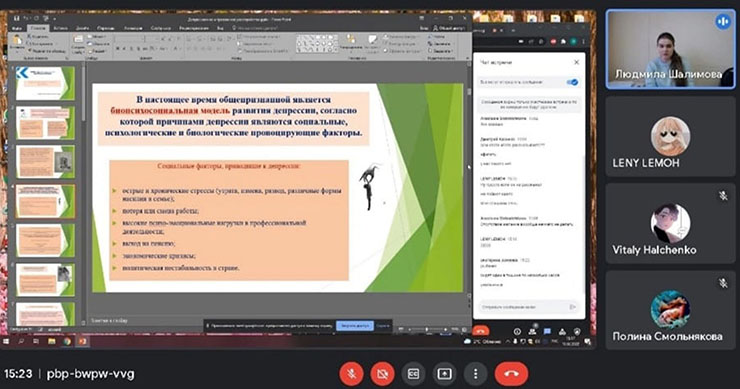Switch to the Переходы ribbon tab
The width and height of the screenshot is (740, 389).
(106, 28)
